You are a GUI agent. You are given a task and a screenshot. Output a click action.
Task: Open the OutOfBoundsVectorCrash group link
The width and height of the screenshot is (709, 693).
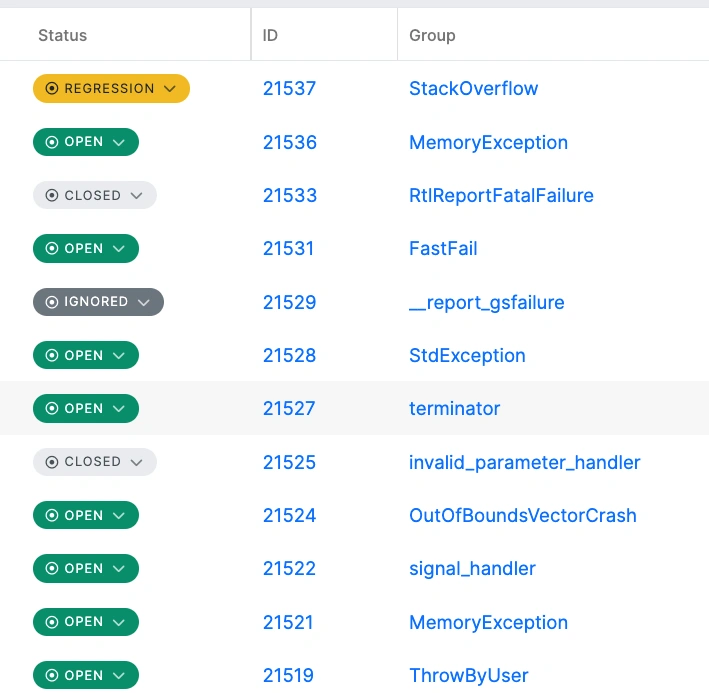click(x=523, y=515)
